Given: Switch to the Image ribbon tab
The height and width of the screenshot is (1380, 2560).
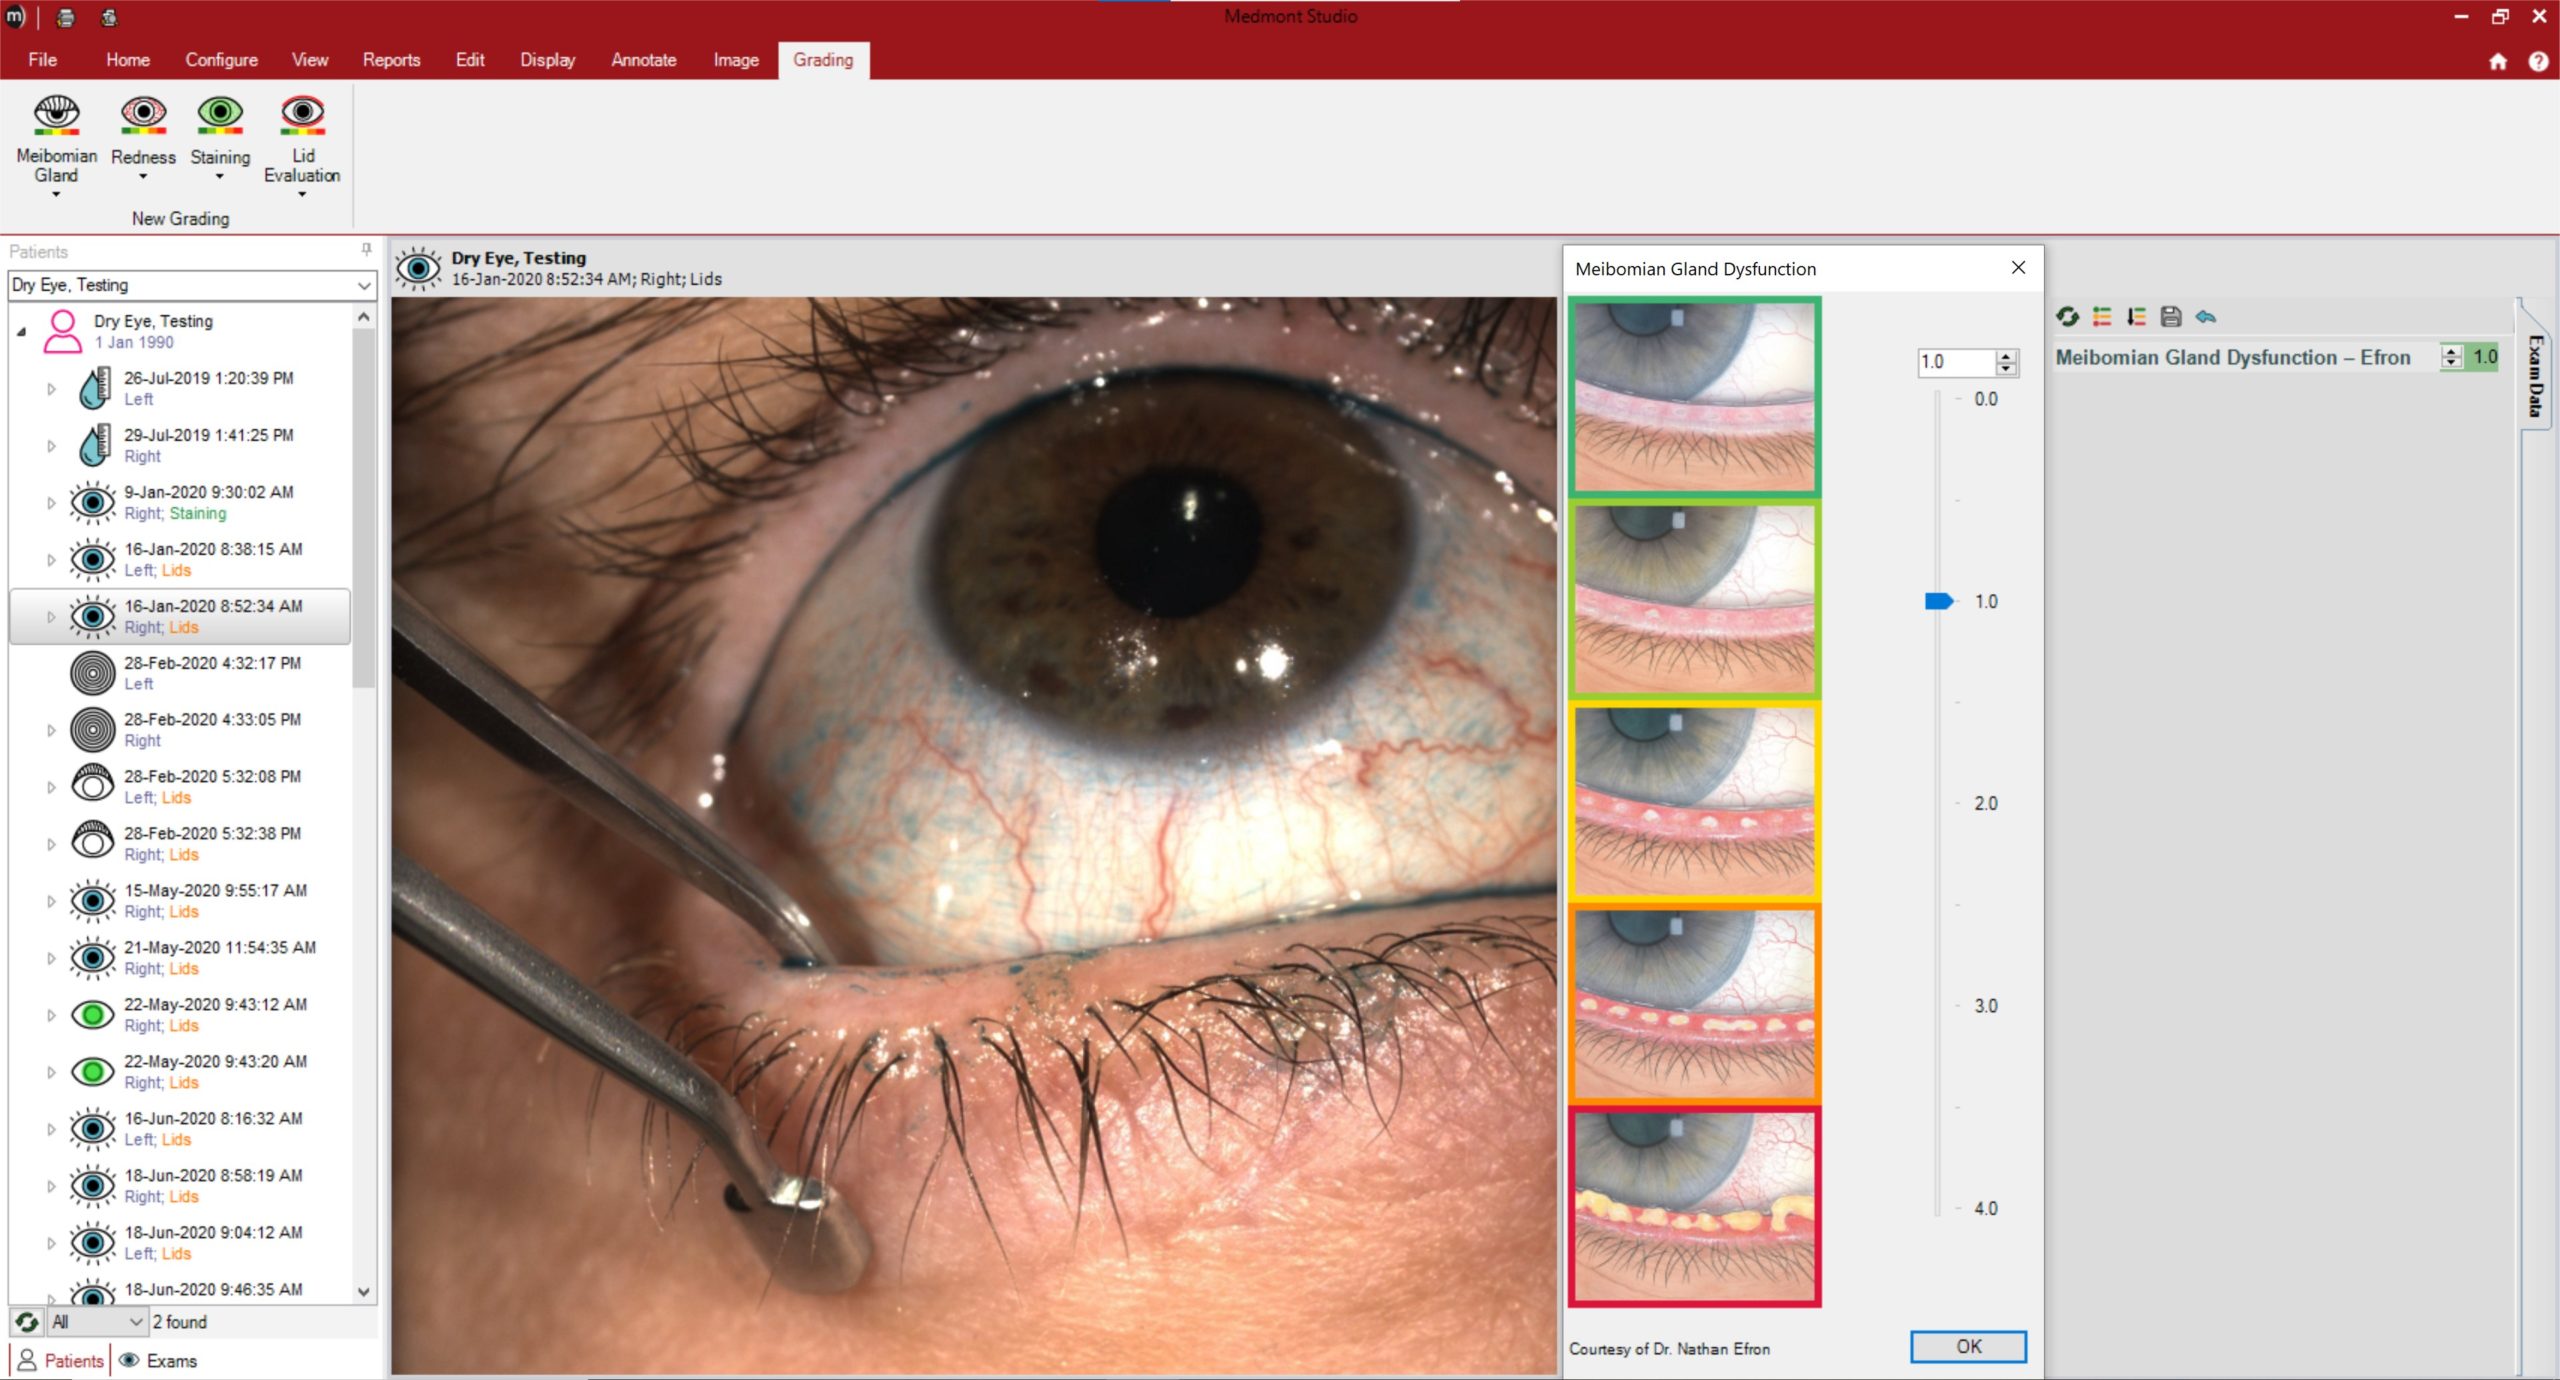Looking at the screenshot, I should [736, 60].
